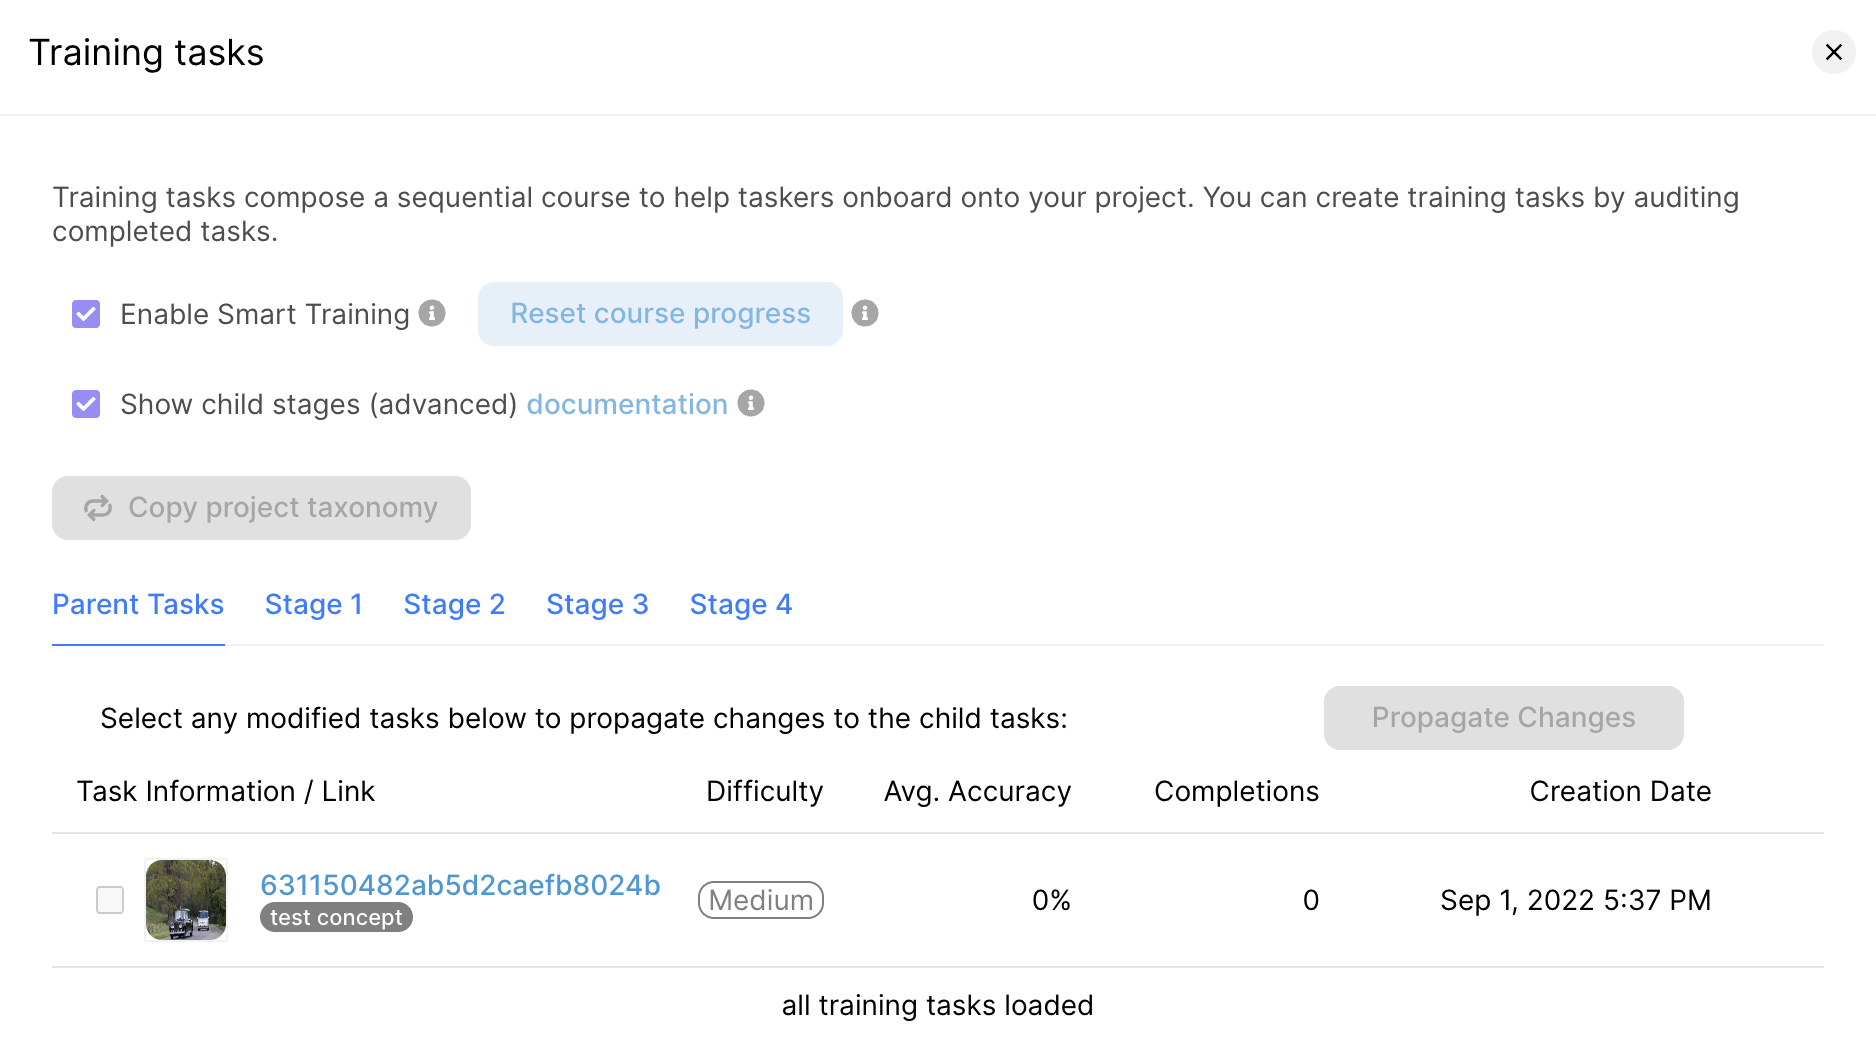
Task: Click the Copy project taxonomy button
Action: coord(261,508)
